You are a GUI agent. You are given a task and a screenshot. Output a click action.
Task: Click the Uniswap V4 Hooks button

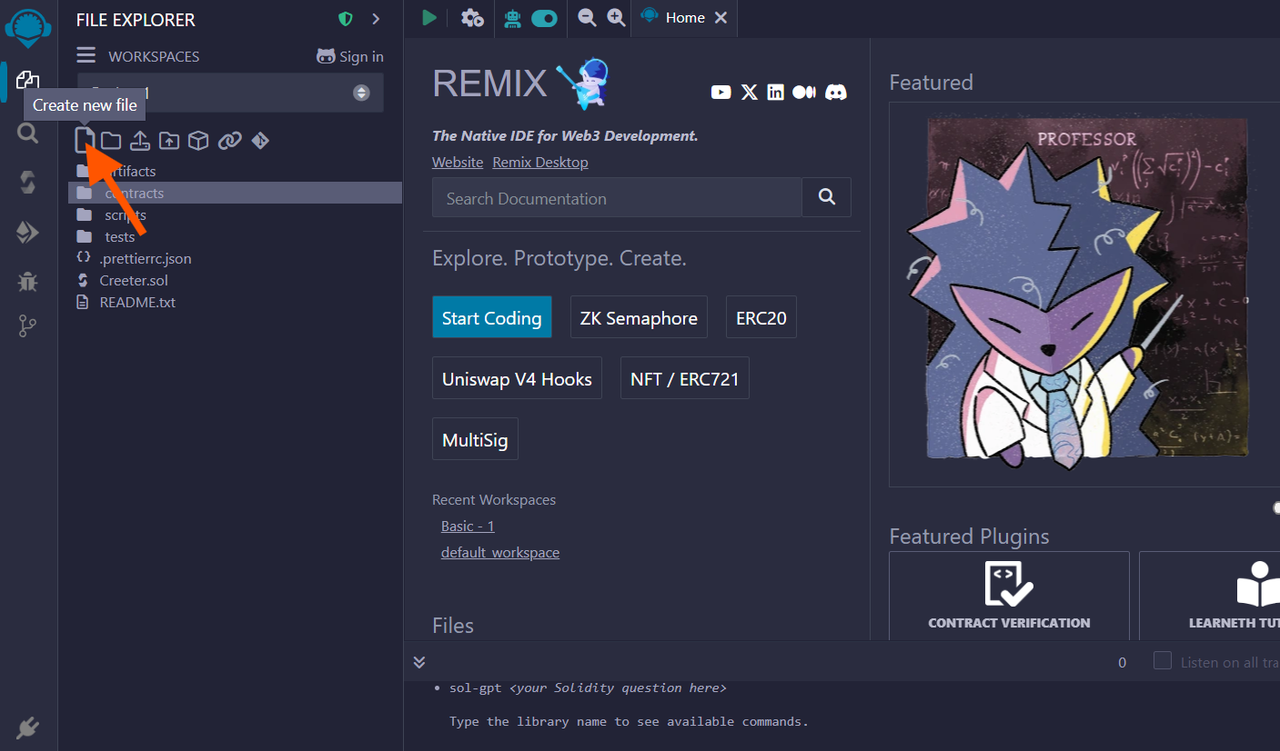tap(517, 378)
